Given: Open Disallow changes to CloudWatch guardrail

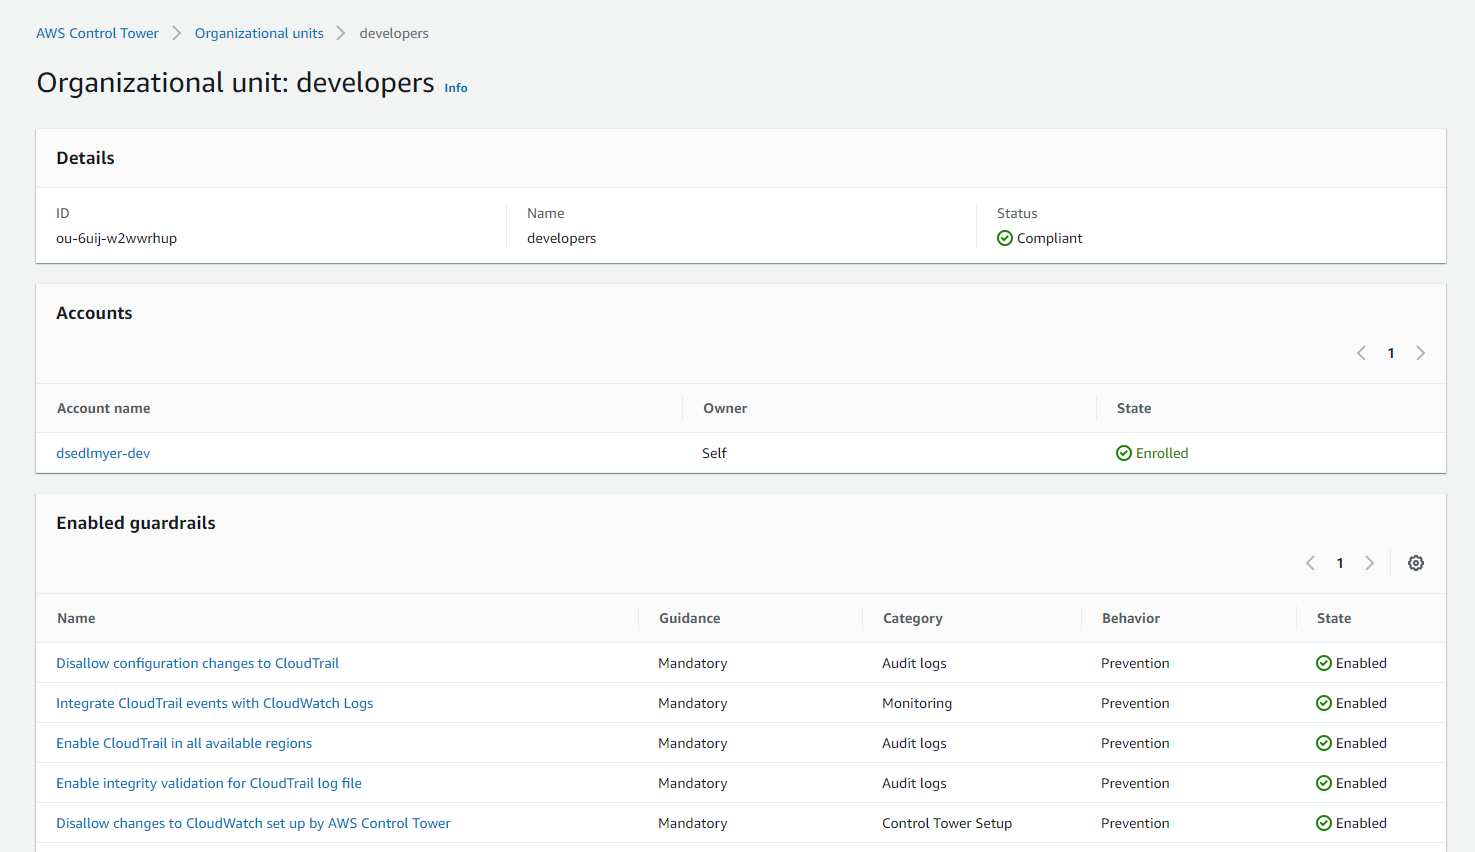Looking at the screenshot, I should [253, 823].
